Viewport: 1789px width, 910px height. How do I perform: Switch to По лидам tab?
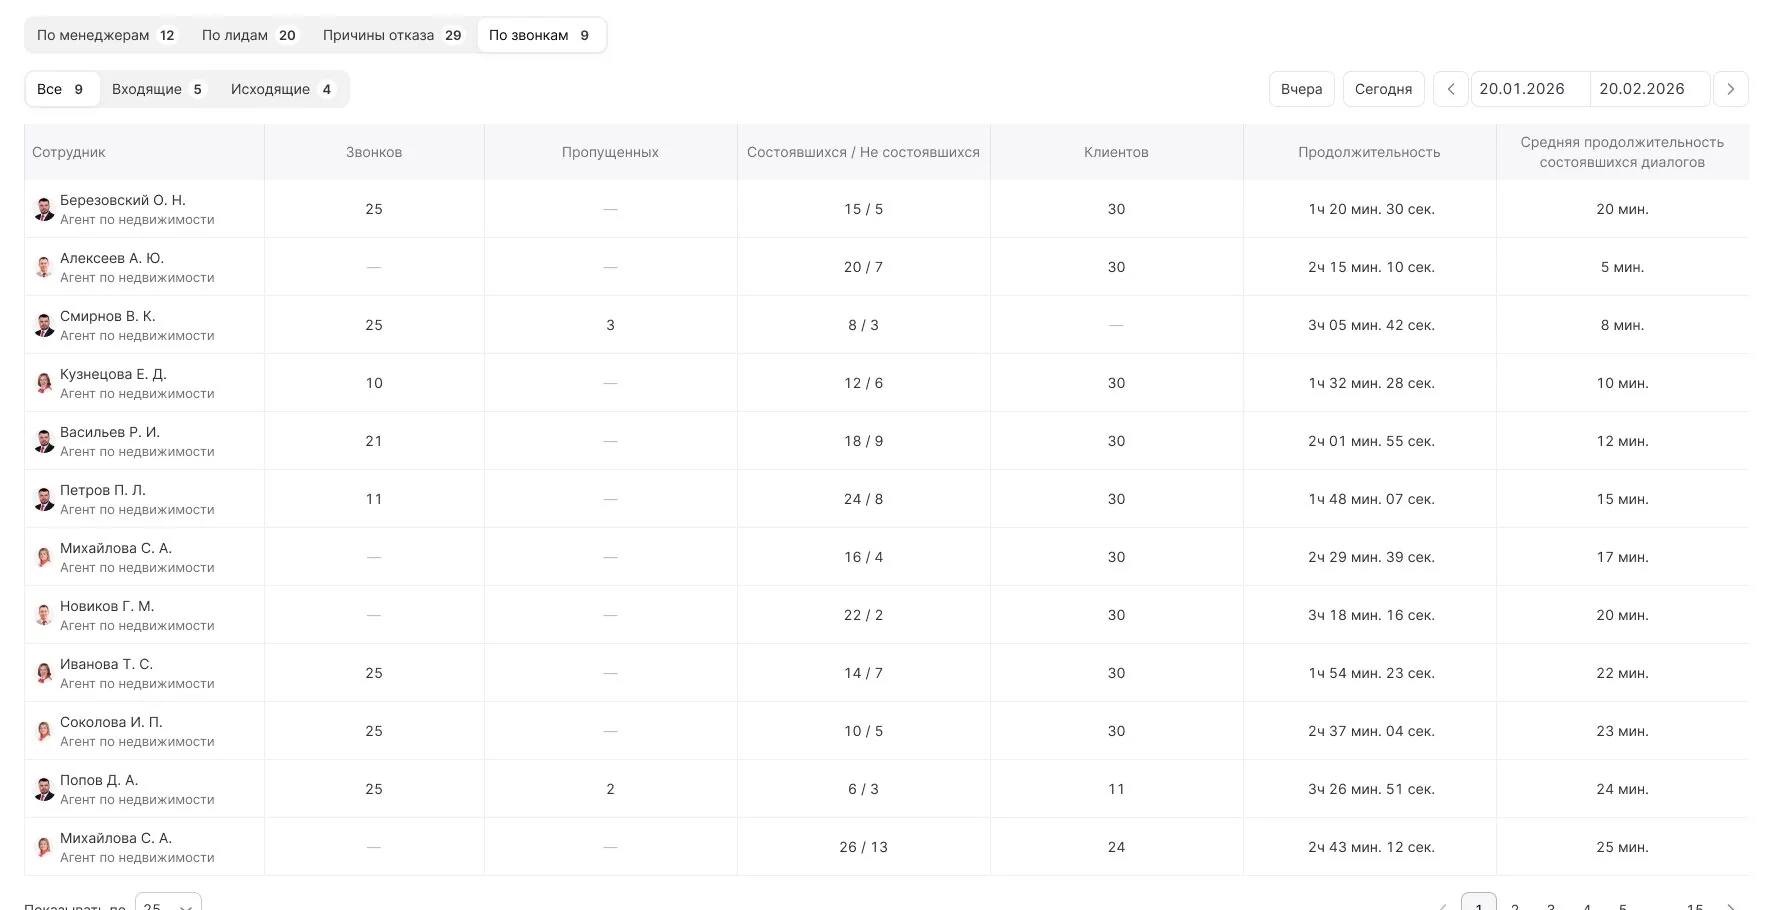tap(249, 35)
